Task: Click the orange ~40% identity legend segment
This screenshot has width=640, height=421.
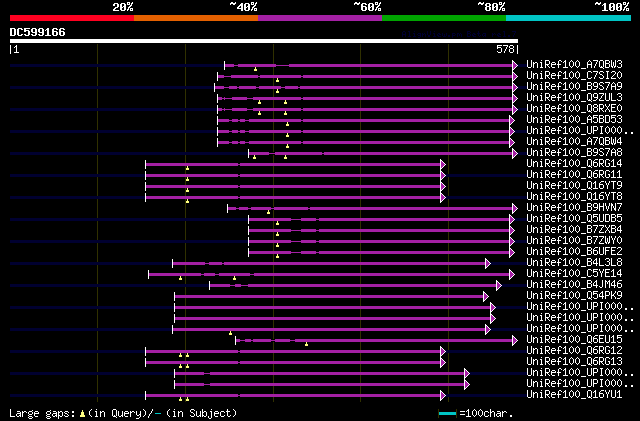Action: point(196,18)
